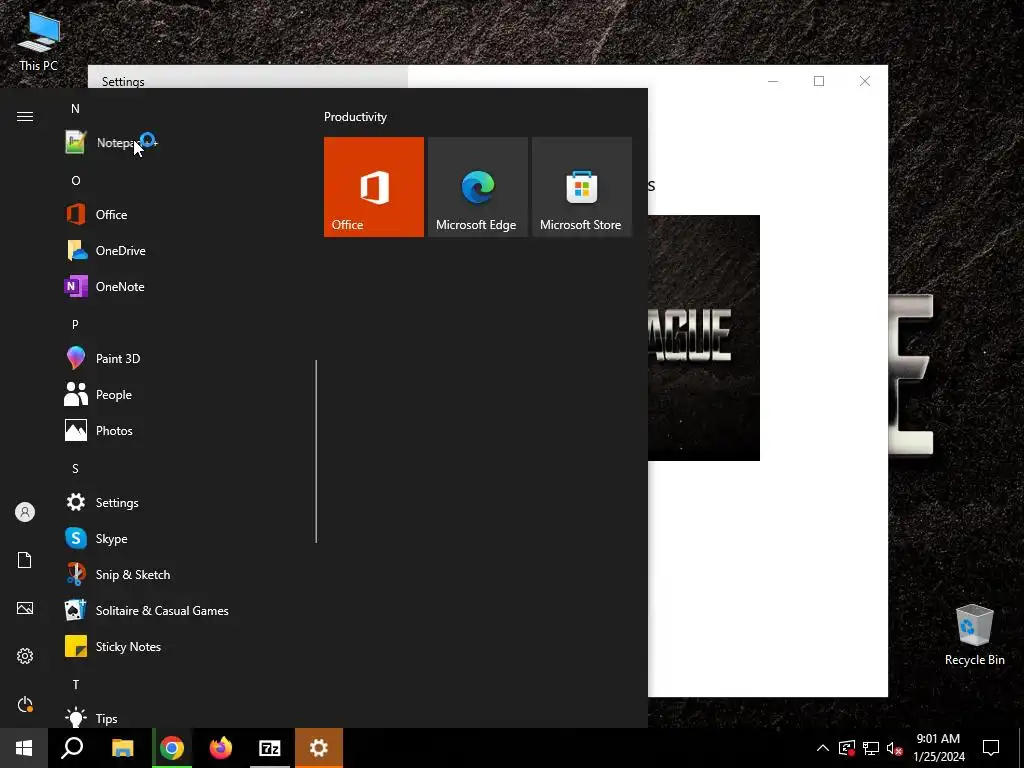Click the user account icon in Start sidebar
1024x768 pixels.
(x=25, y=512)
